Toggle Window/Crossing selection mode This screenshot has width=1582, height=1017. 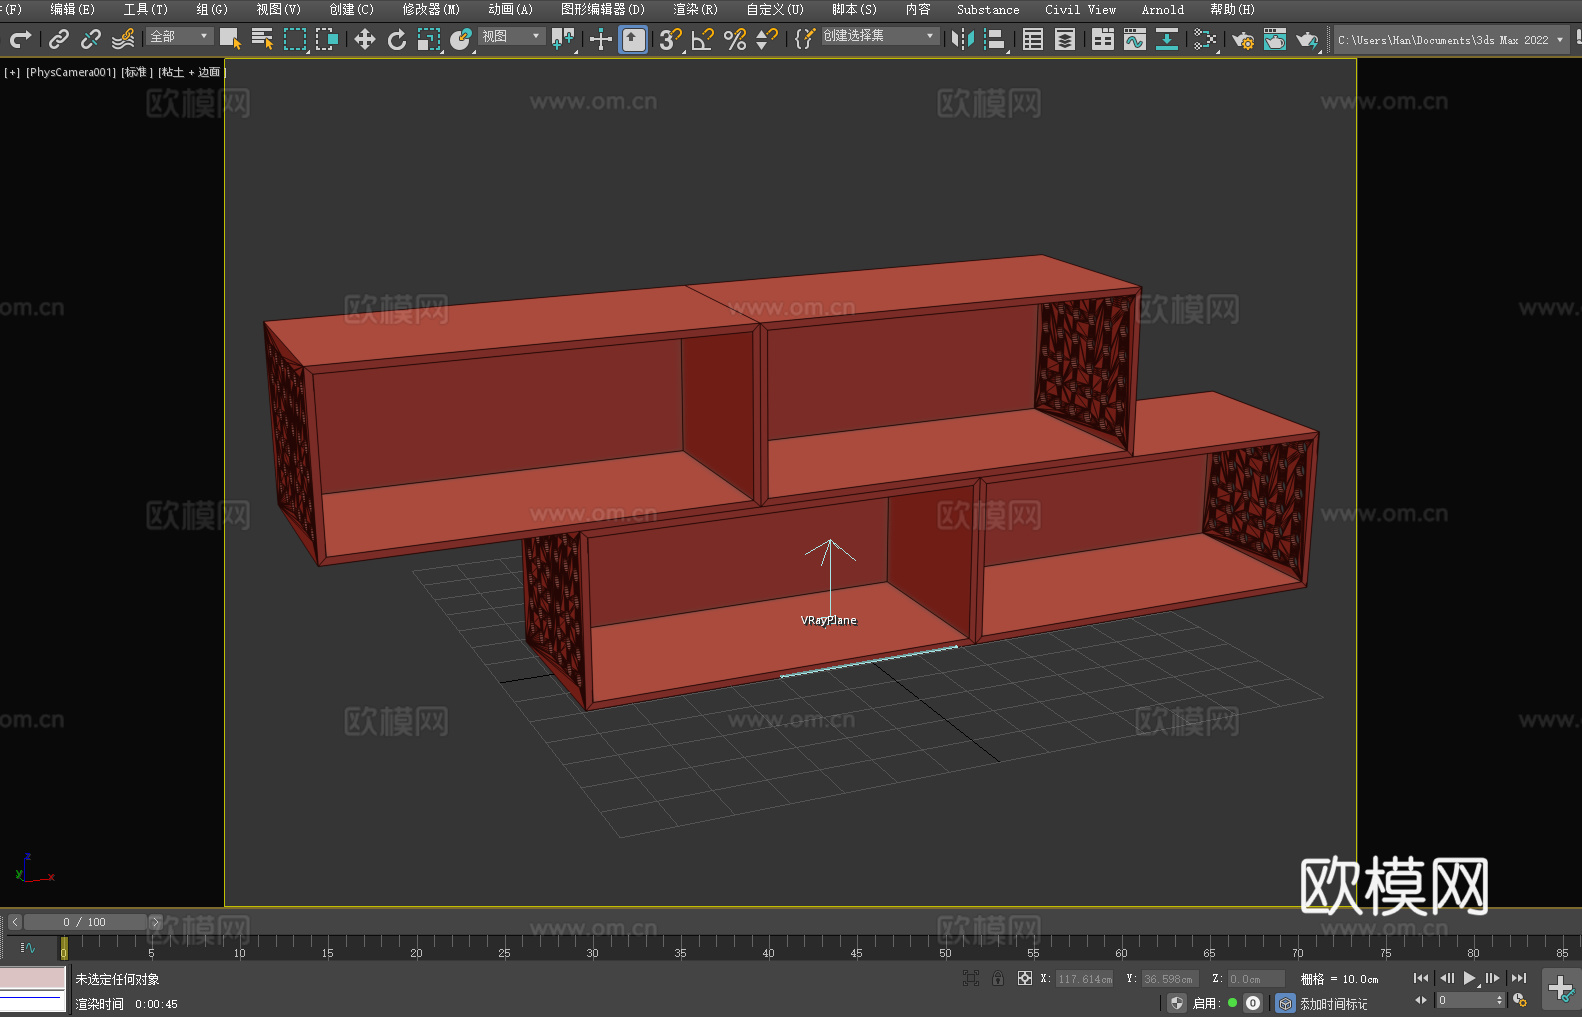click(x=327, y=39)
